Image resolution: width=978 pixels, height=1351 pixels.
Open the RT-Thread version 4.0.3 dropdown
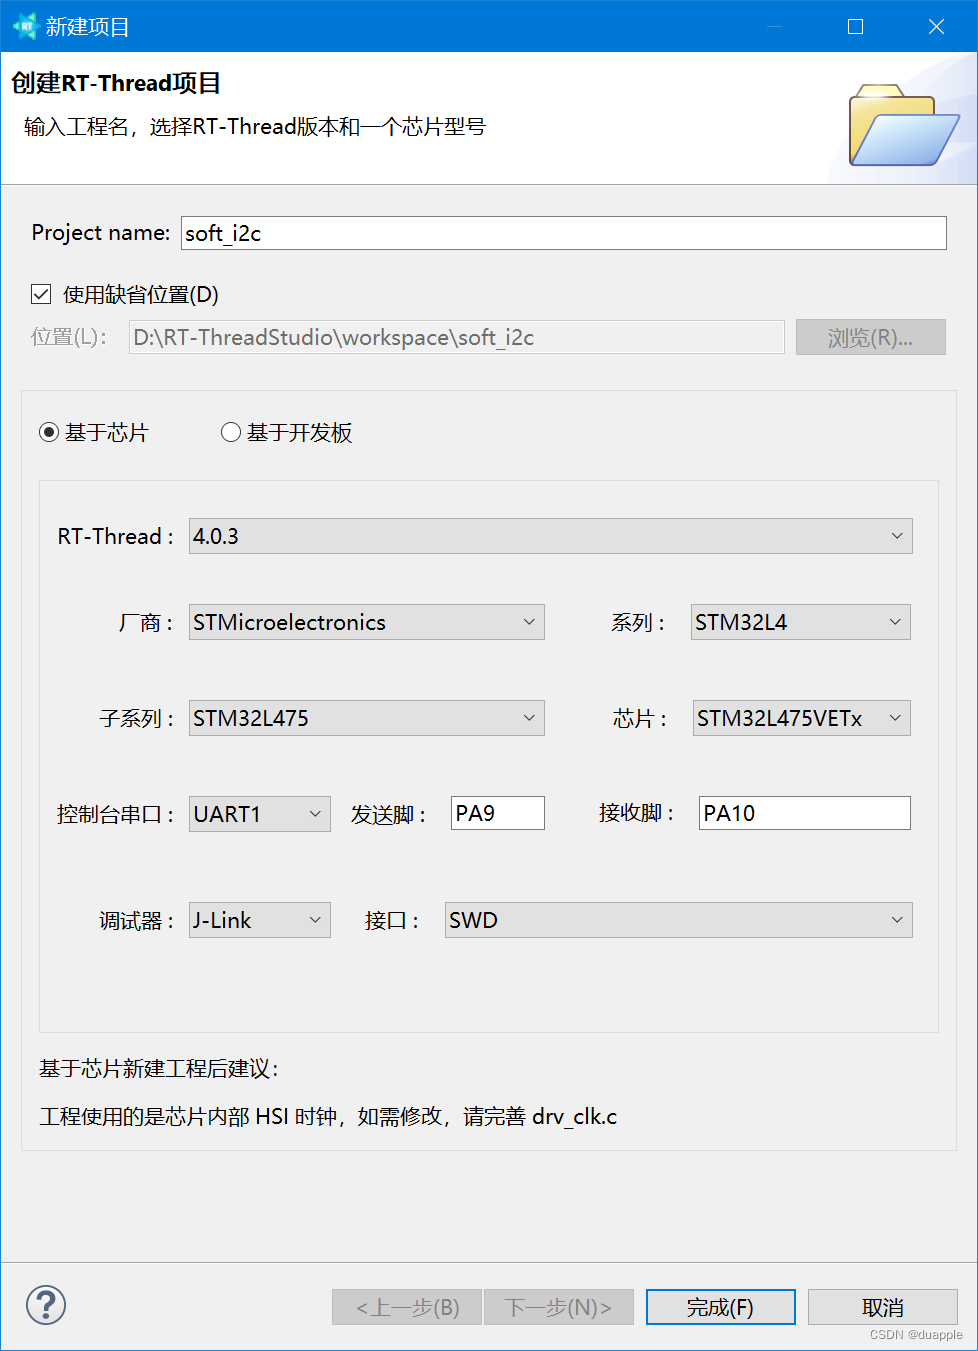(x=551, y=536)
